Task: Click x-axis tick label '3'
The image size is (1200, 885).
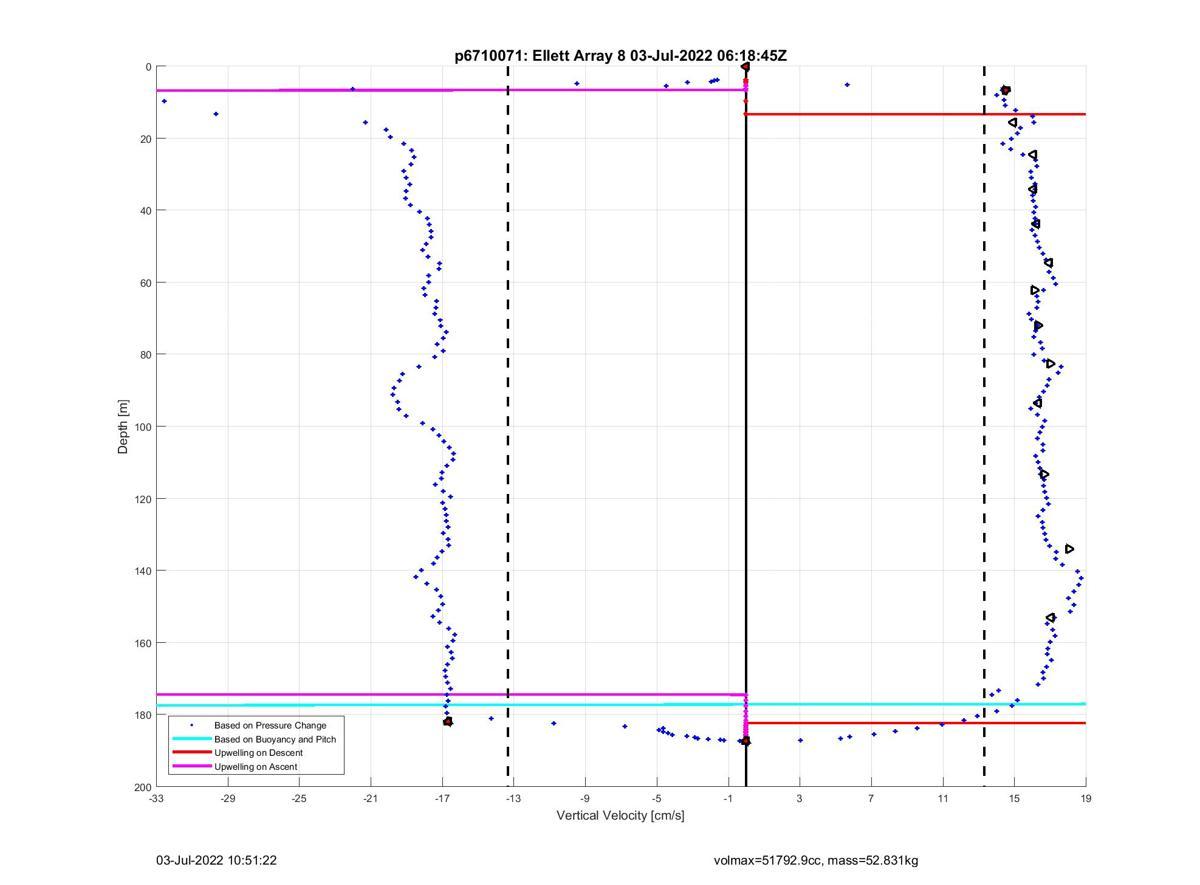Action: pyautogui.click(x=800, y=798)
